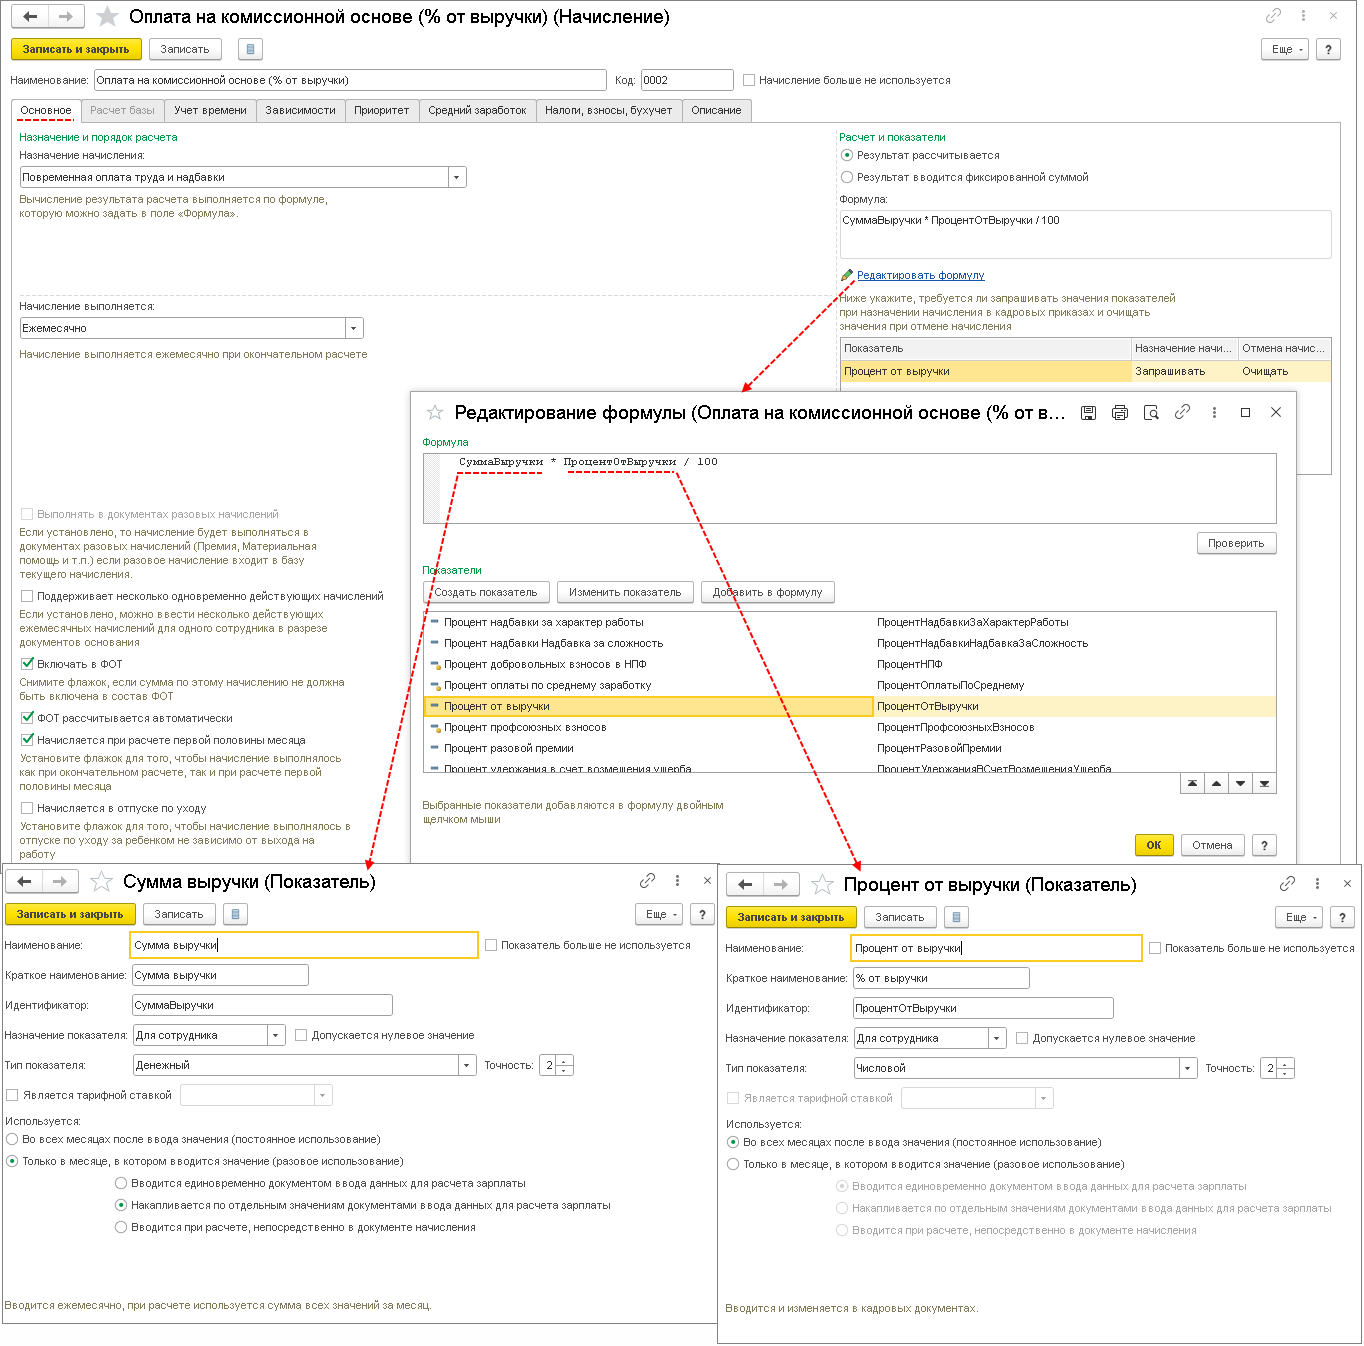Image resolution: width=1364 pixels, height=1346 pixels.
Task: Open Назначение начисления dropdown
Action: [457, 177]
